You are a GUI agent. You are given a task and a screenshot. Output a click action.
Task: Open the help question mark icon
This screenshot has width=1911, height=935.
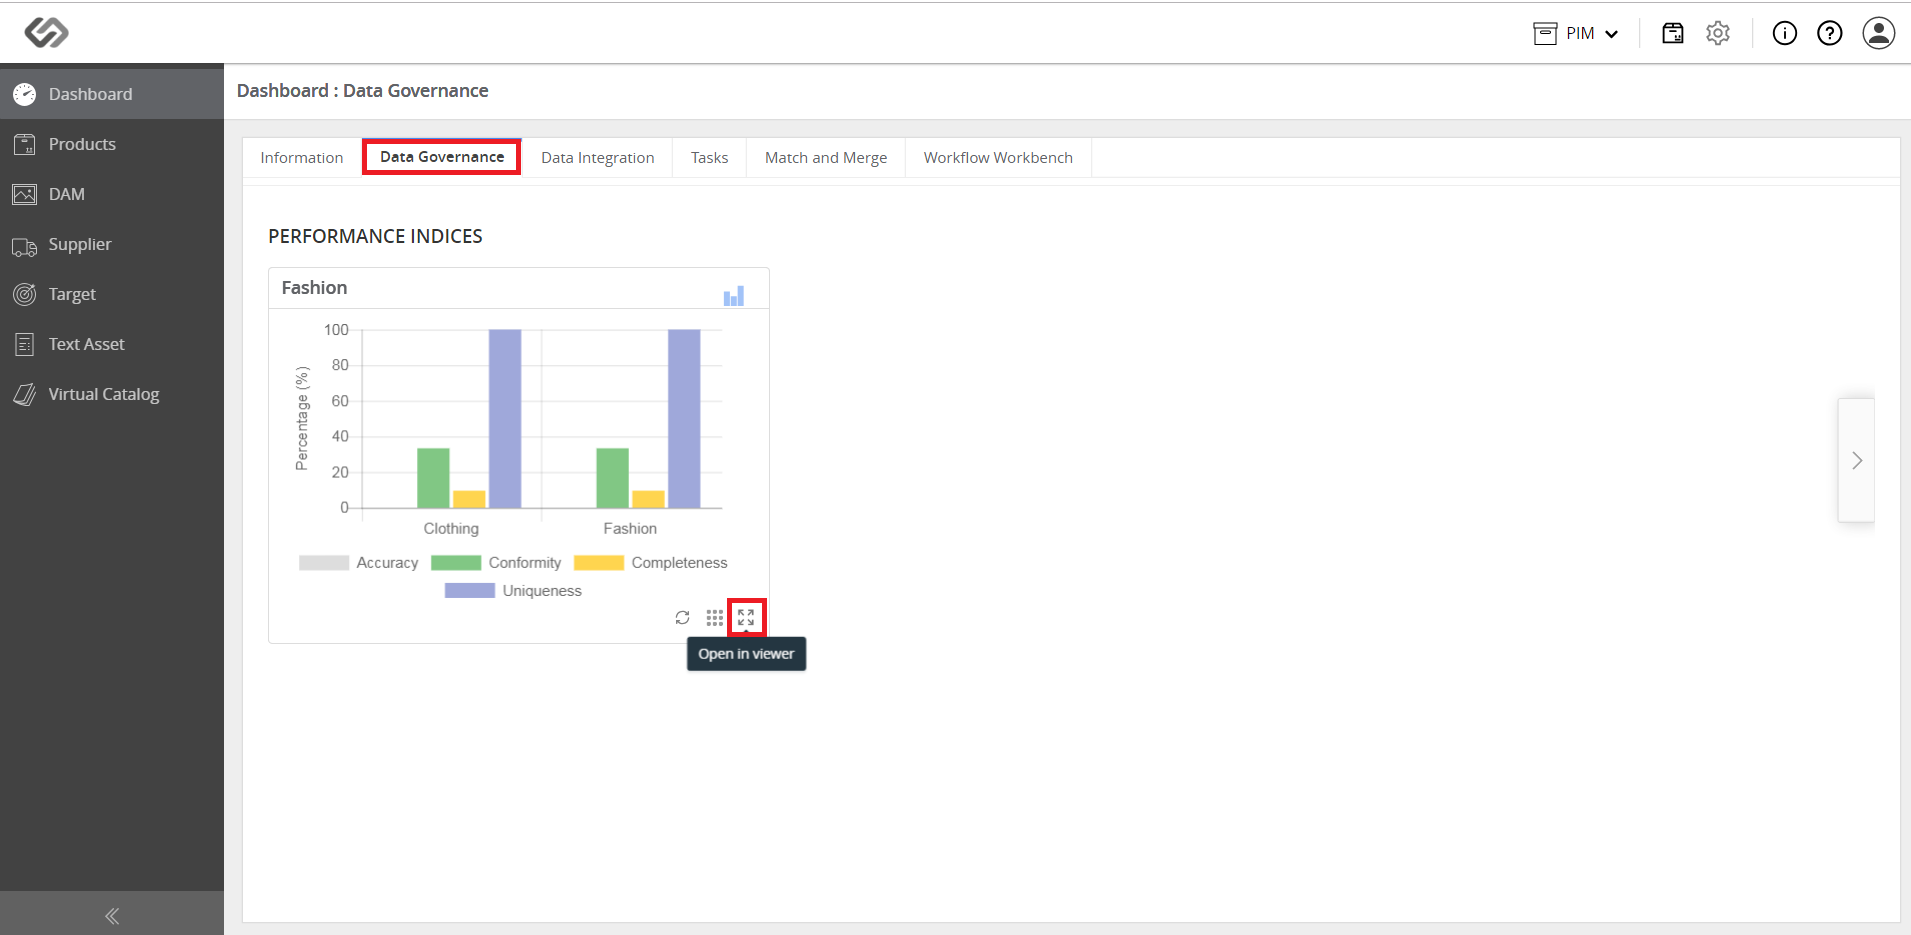pyautogui.click(x=1830, y=33)
